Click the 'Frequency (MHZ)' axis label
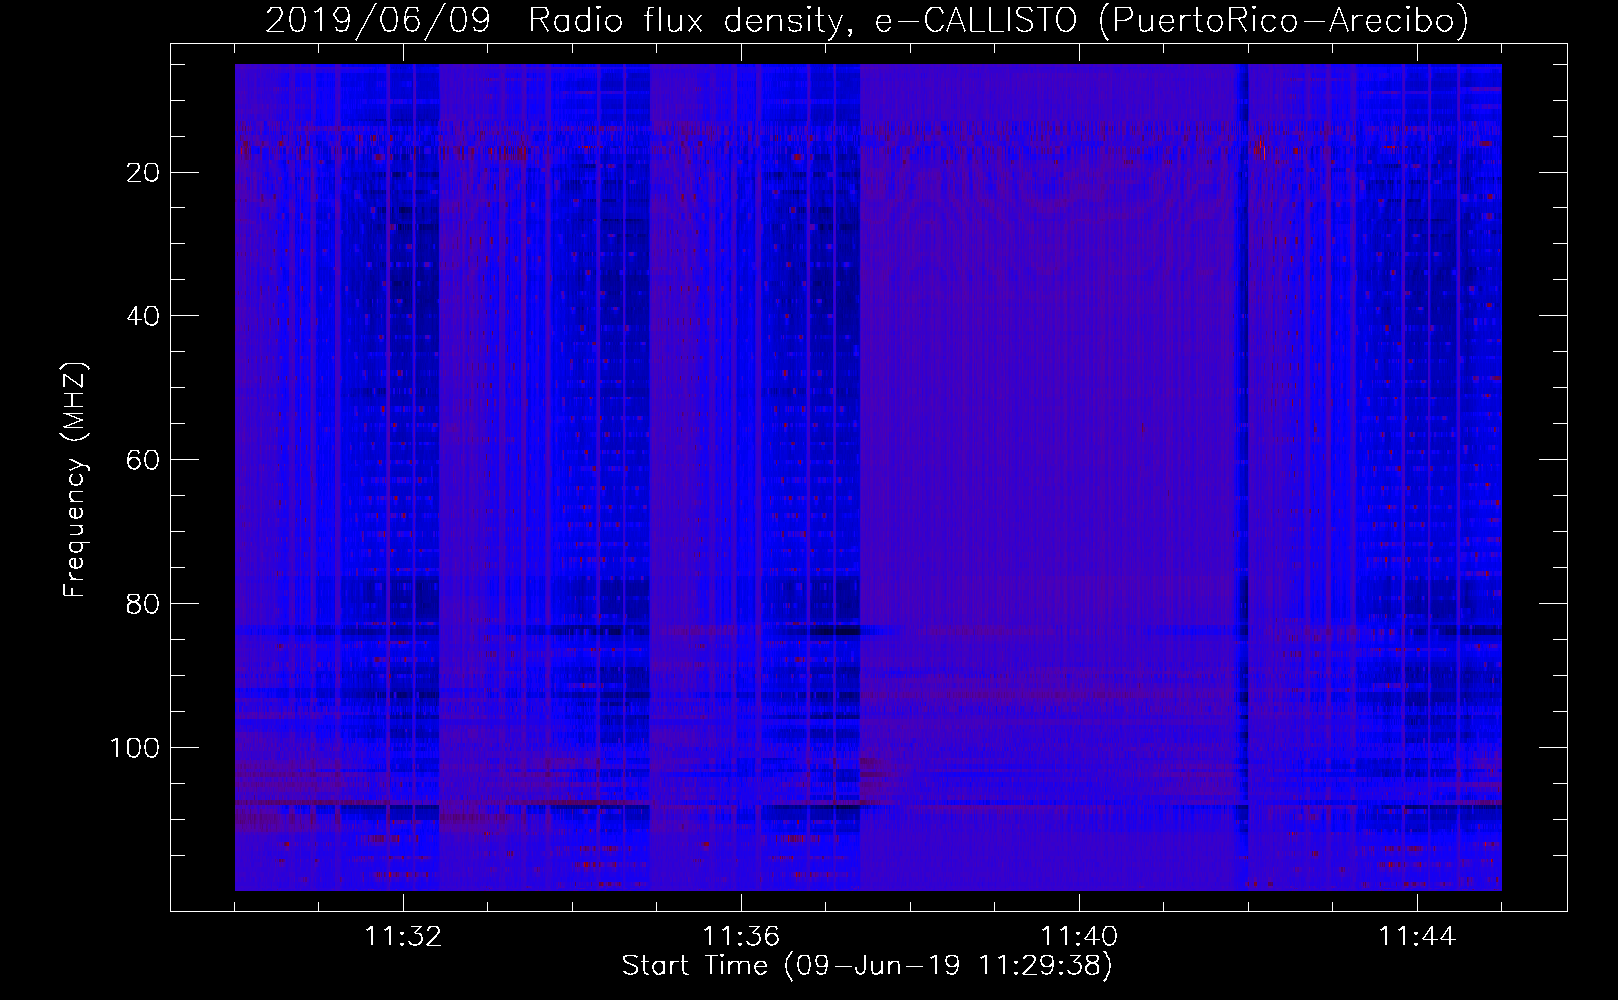The height and width of the screenshot is (1000, 1618). pyautogui.click(x=75, y=479)
